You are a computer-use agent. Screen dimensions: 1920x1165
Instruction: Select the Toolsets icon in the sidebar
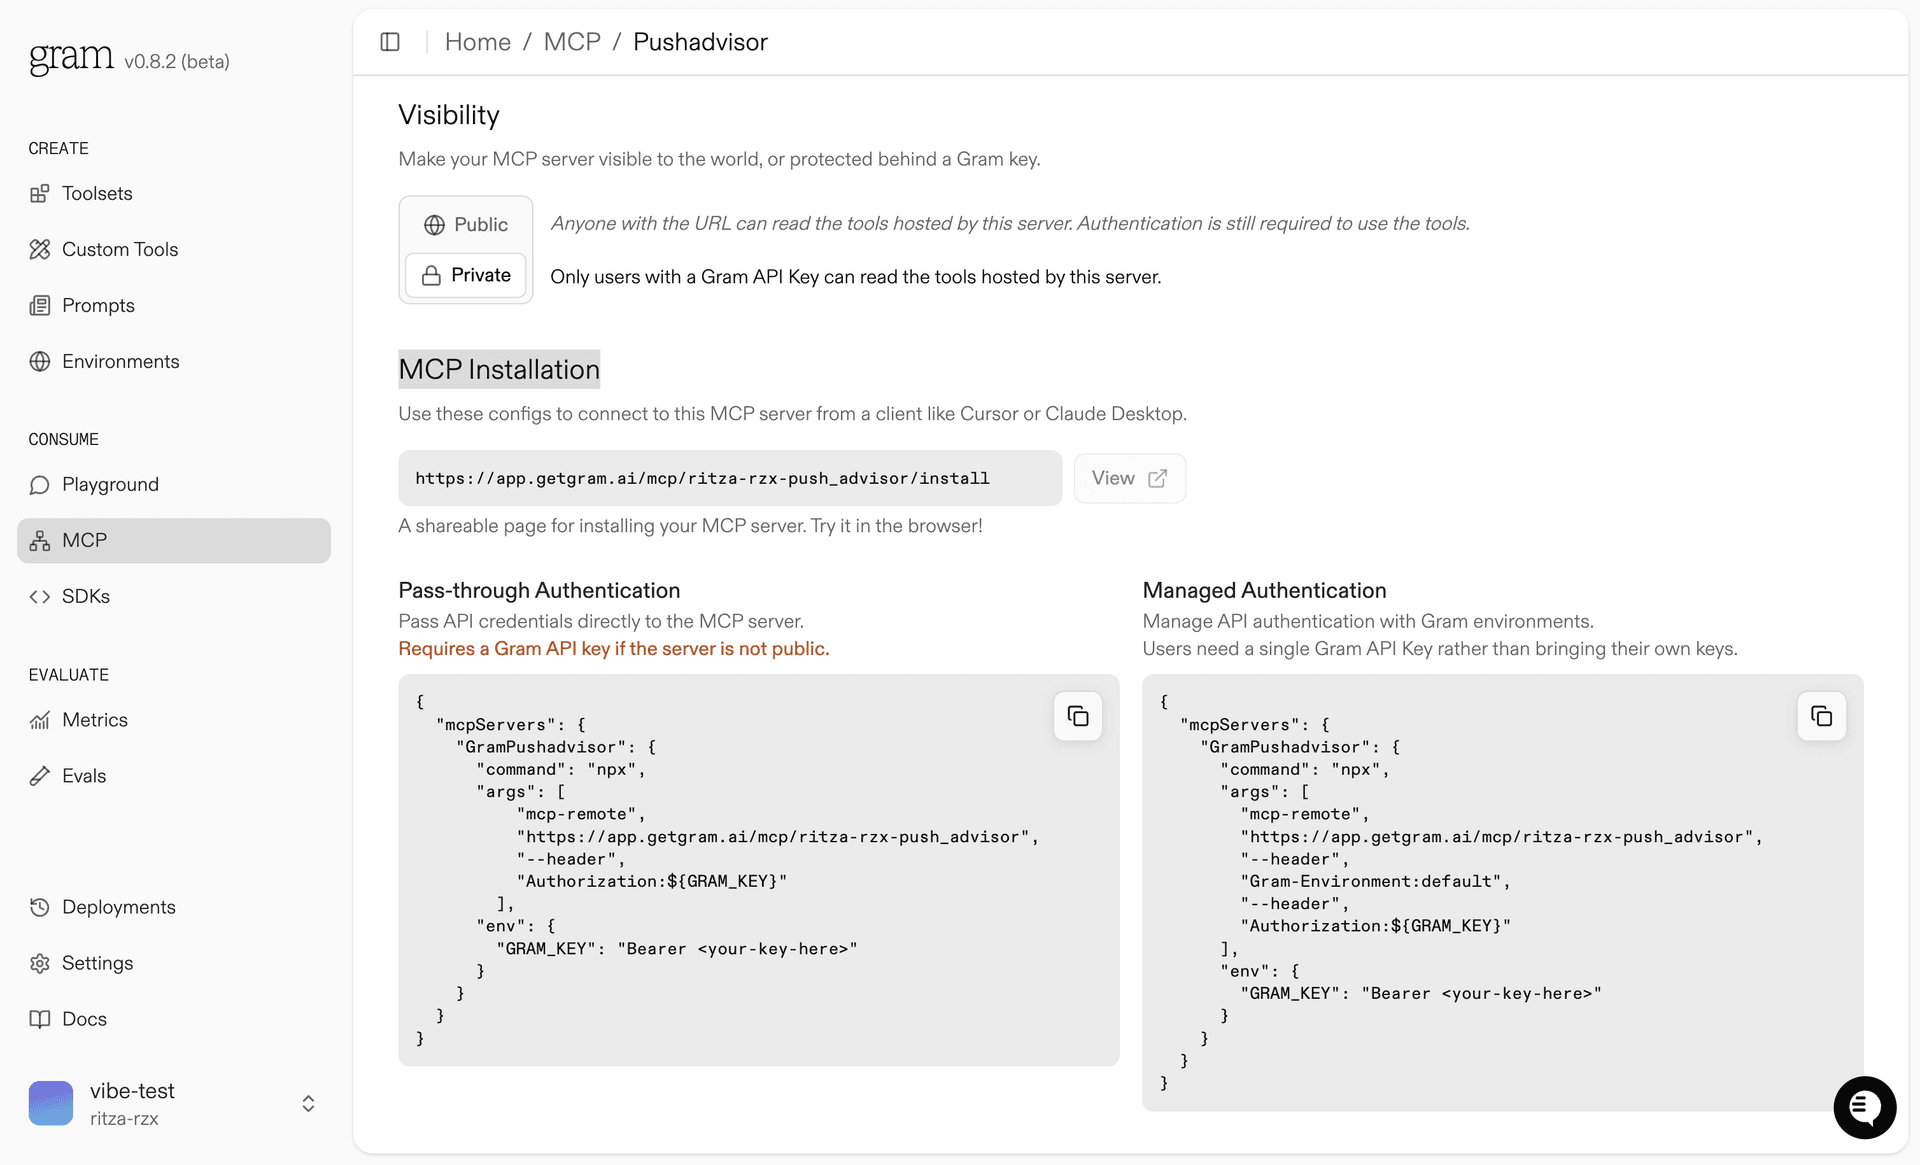click(39, 193)
